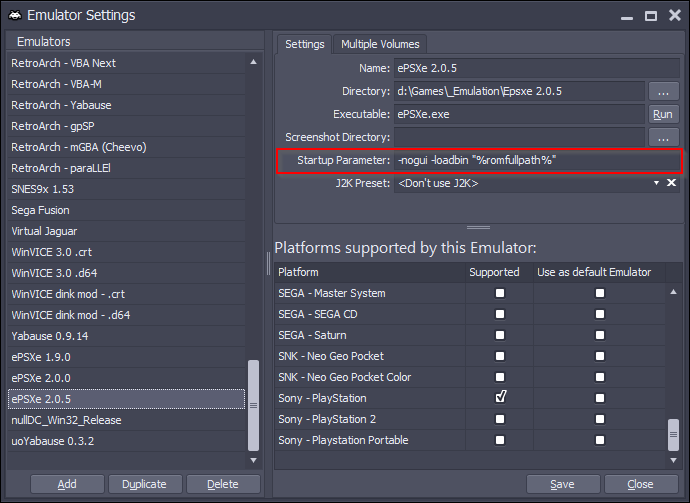This screenshot has width=690, height=503.
Task: Select RetroArch - Yabause emulator
Action: pyautogui.click(x=126, y=105)
